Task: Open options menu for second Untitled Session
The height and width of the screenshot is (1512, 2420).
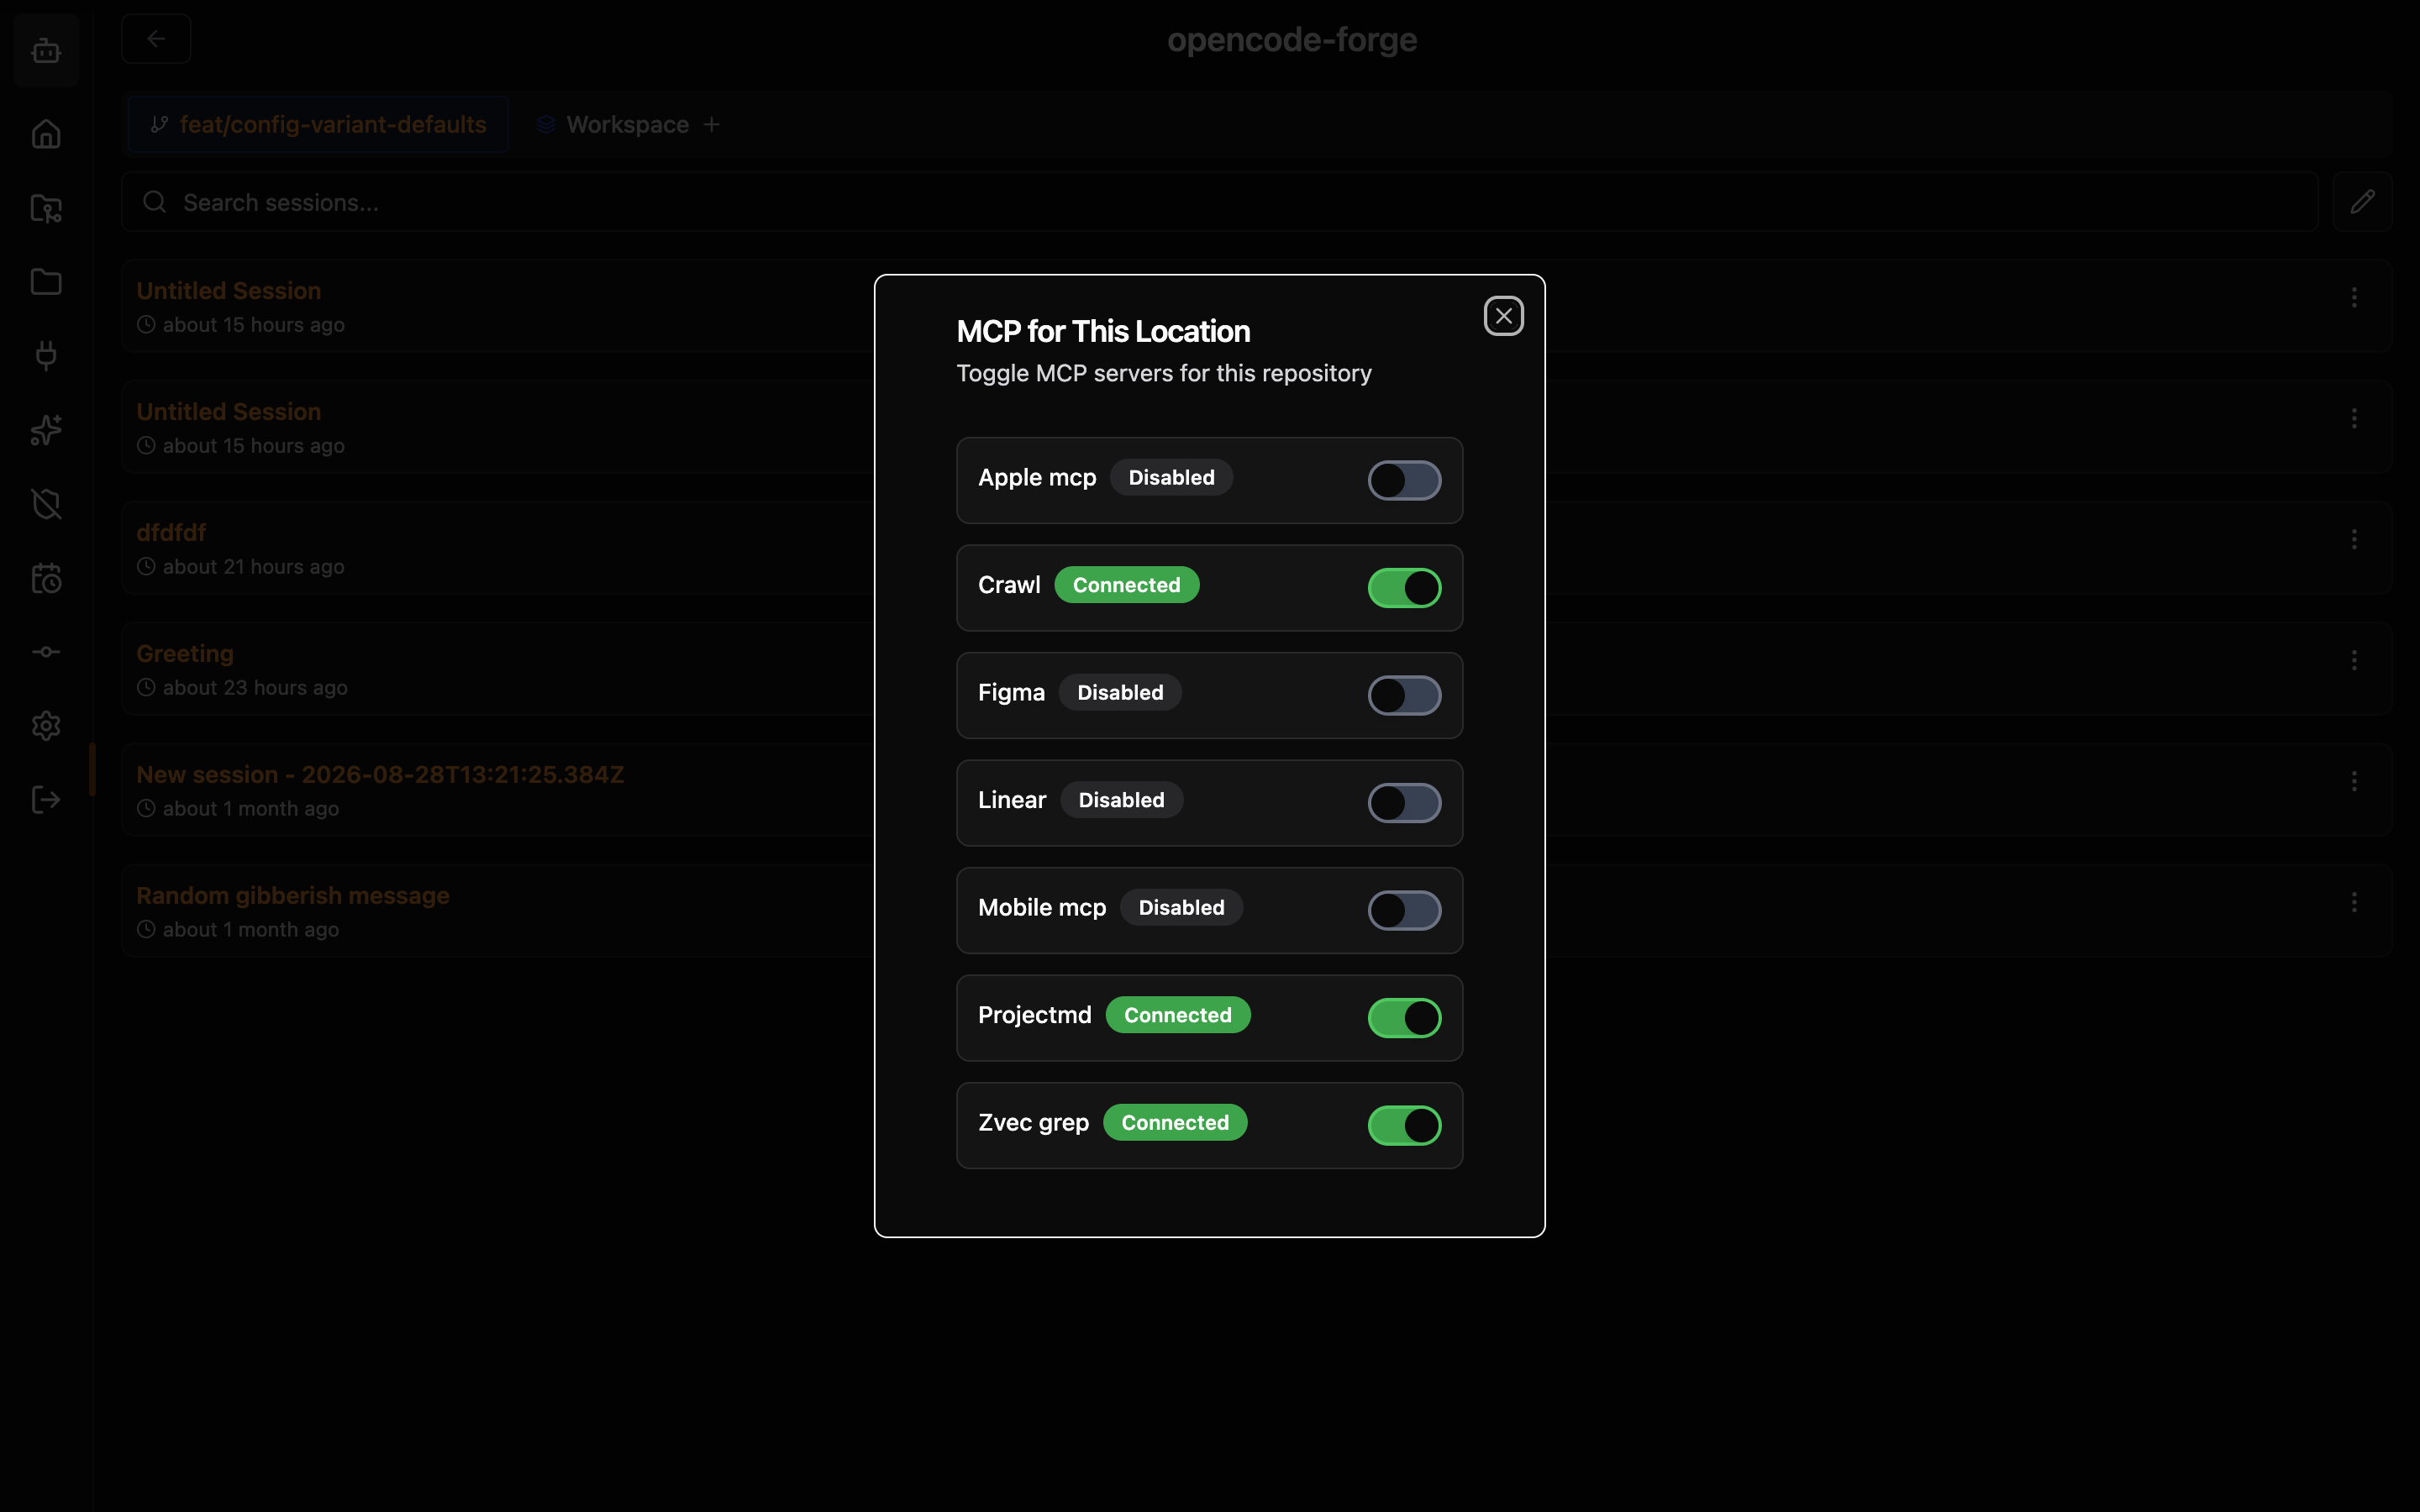Action: [2354, 418]
